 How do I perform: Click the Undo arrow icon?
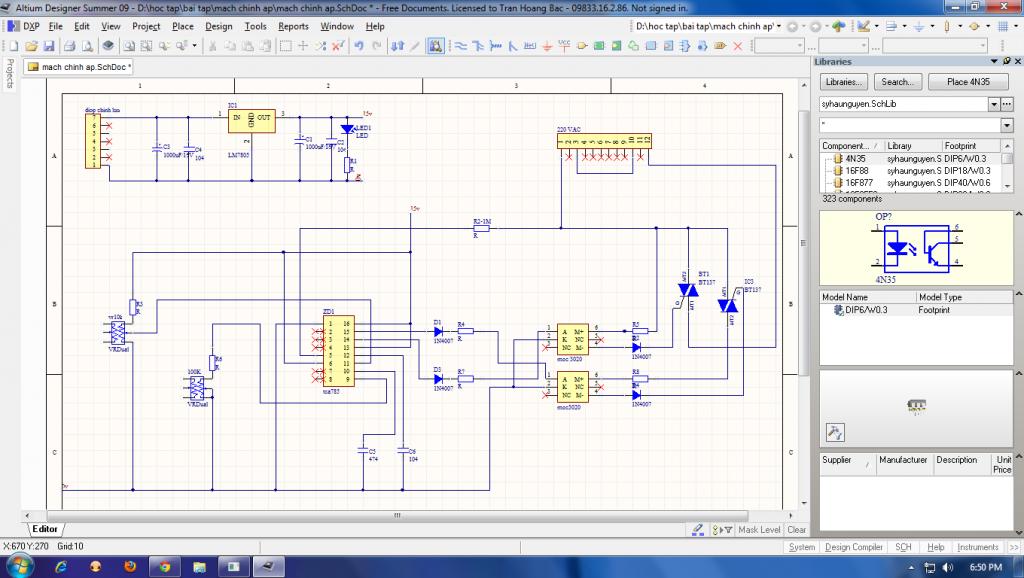tap(359, 46)
